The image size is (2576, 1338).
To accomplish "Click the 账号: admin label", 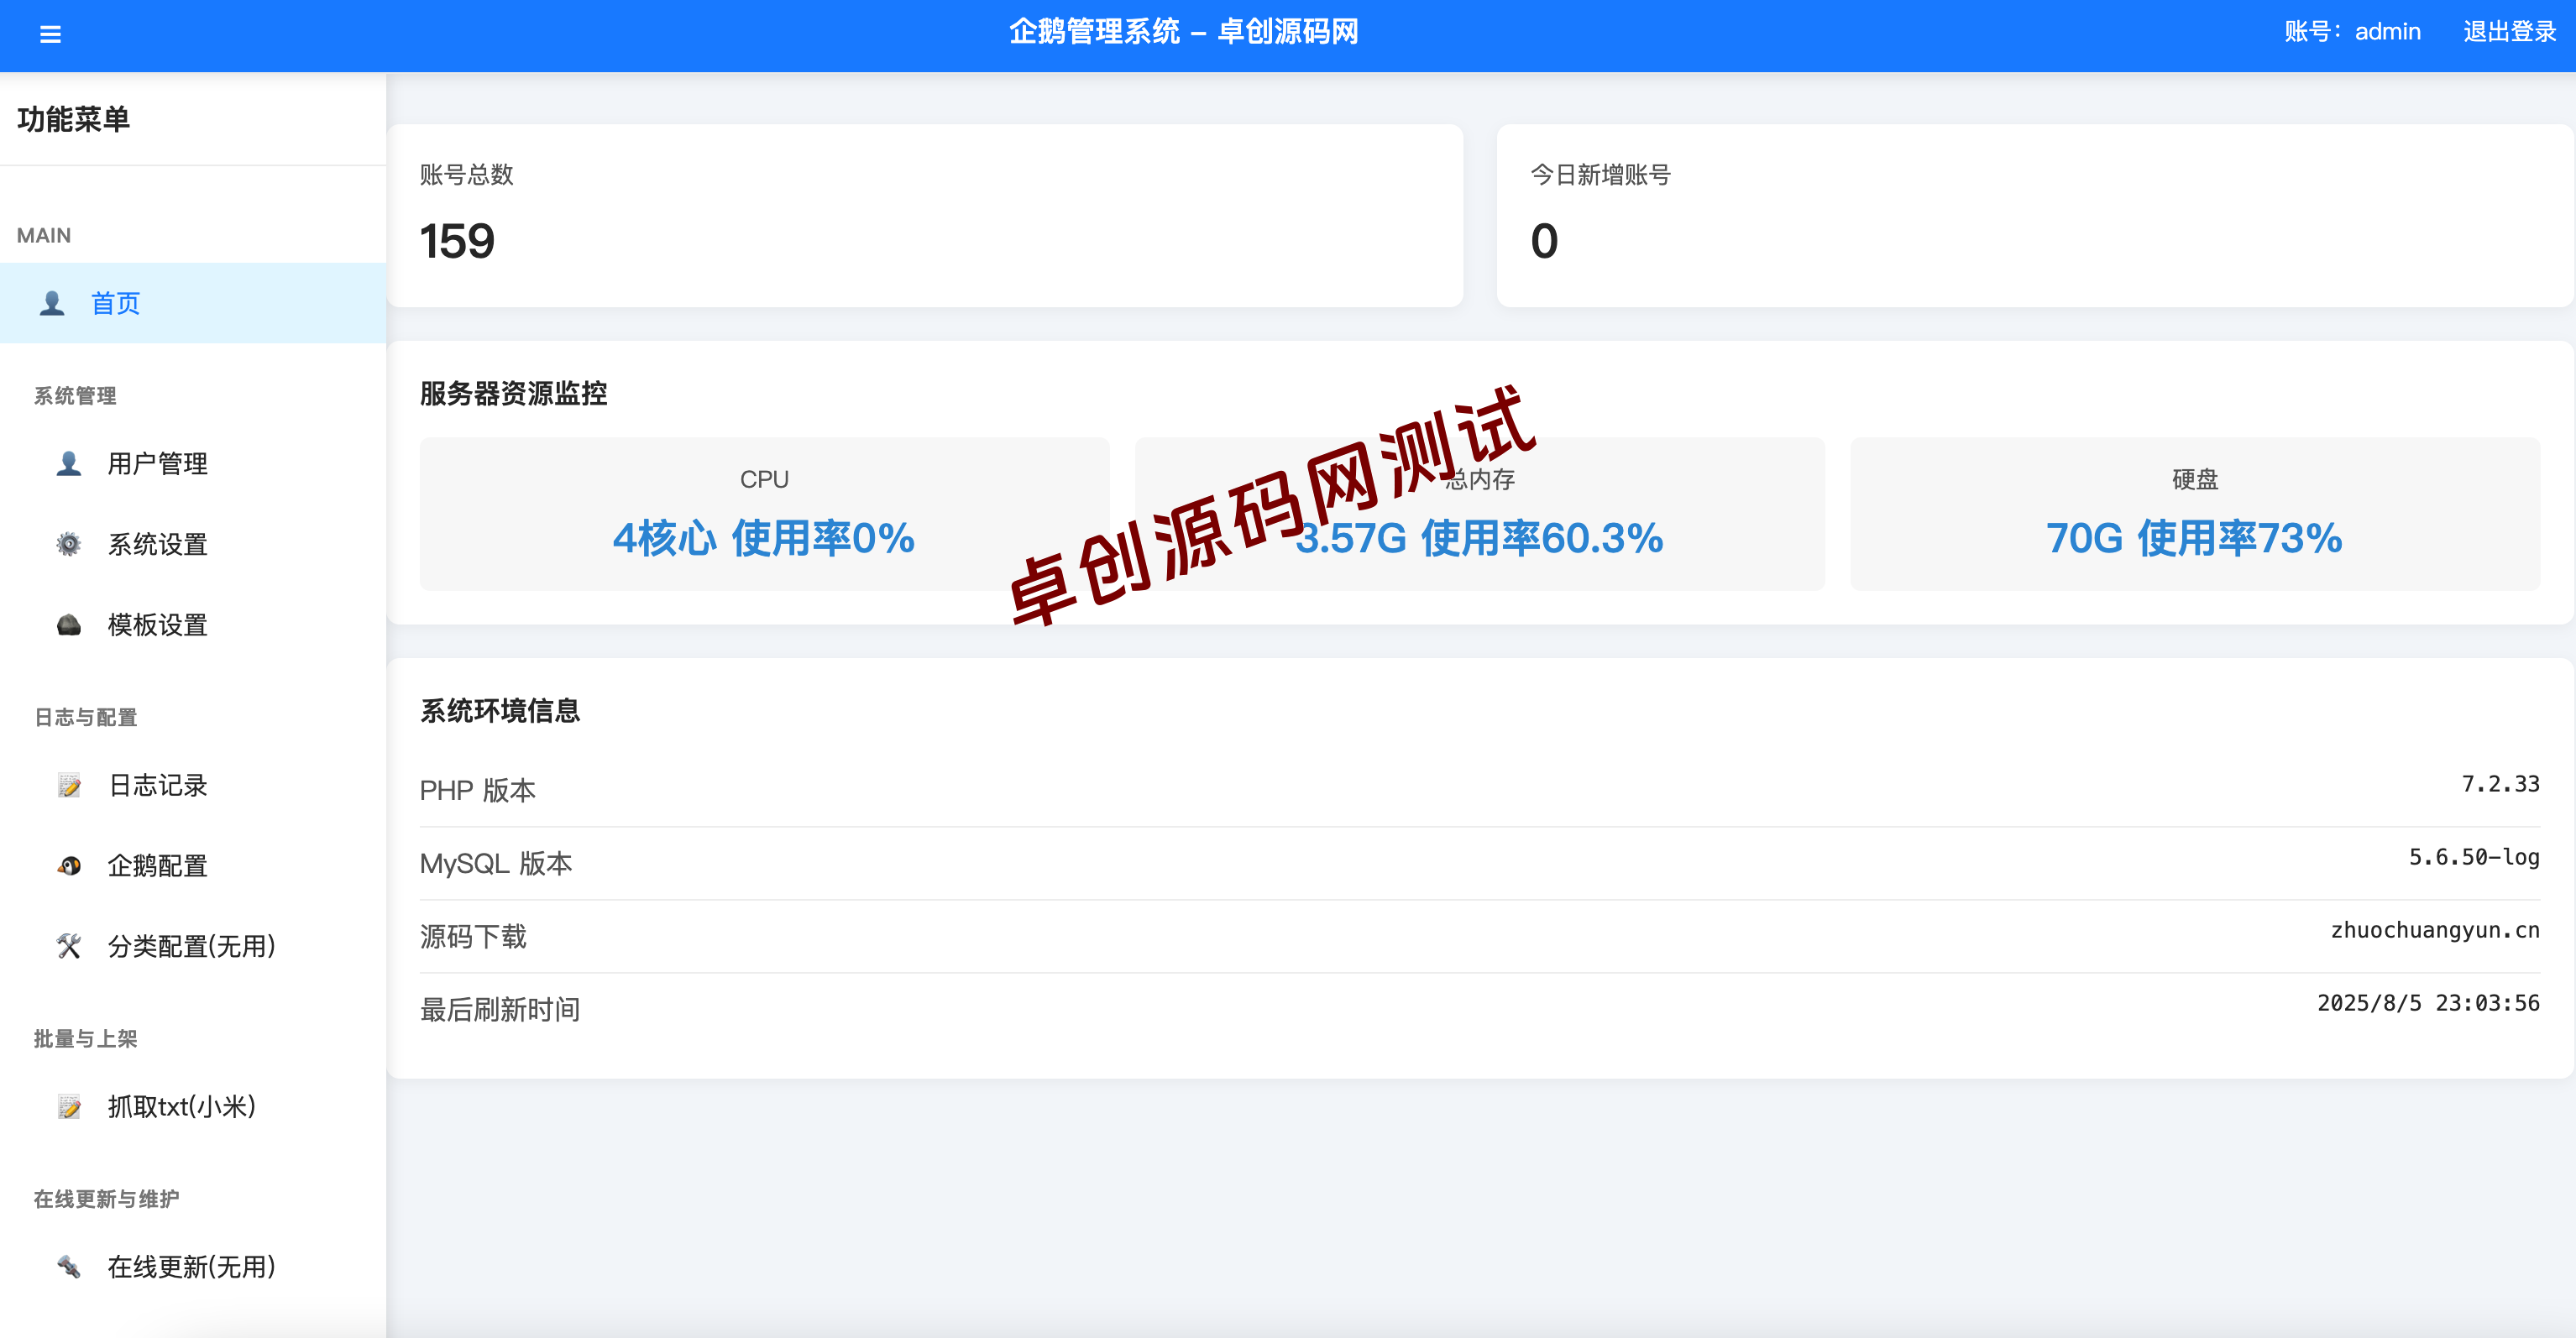I will click(2352, 32).
